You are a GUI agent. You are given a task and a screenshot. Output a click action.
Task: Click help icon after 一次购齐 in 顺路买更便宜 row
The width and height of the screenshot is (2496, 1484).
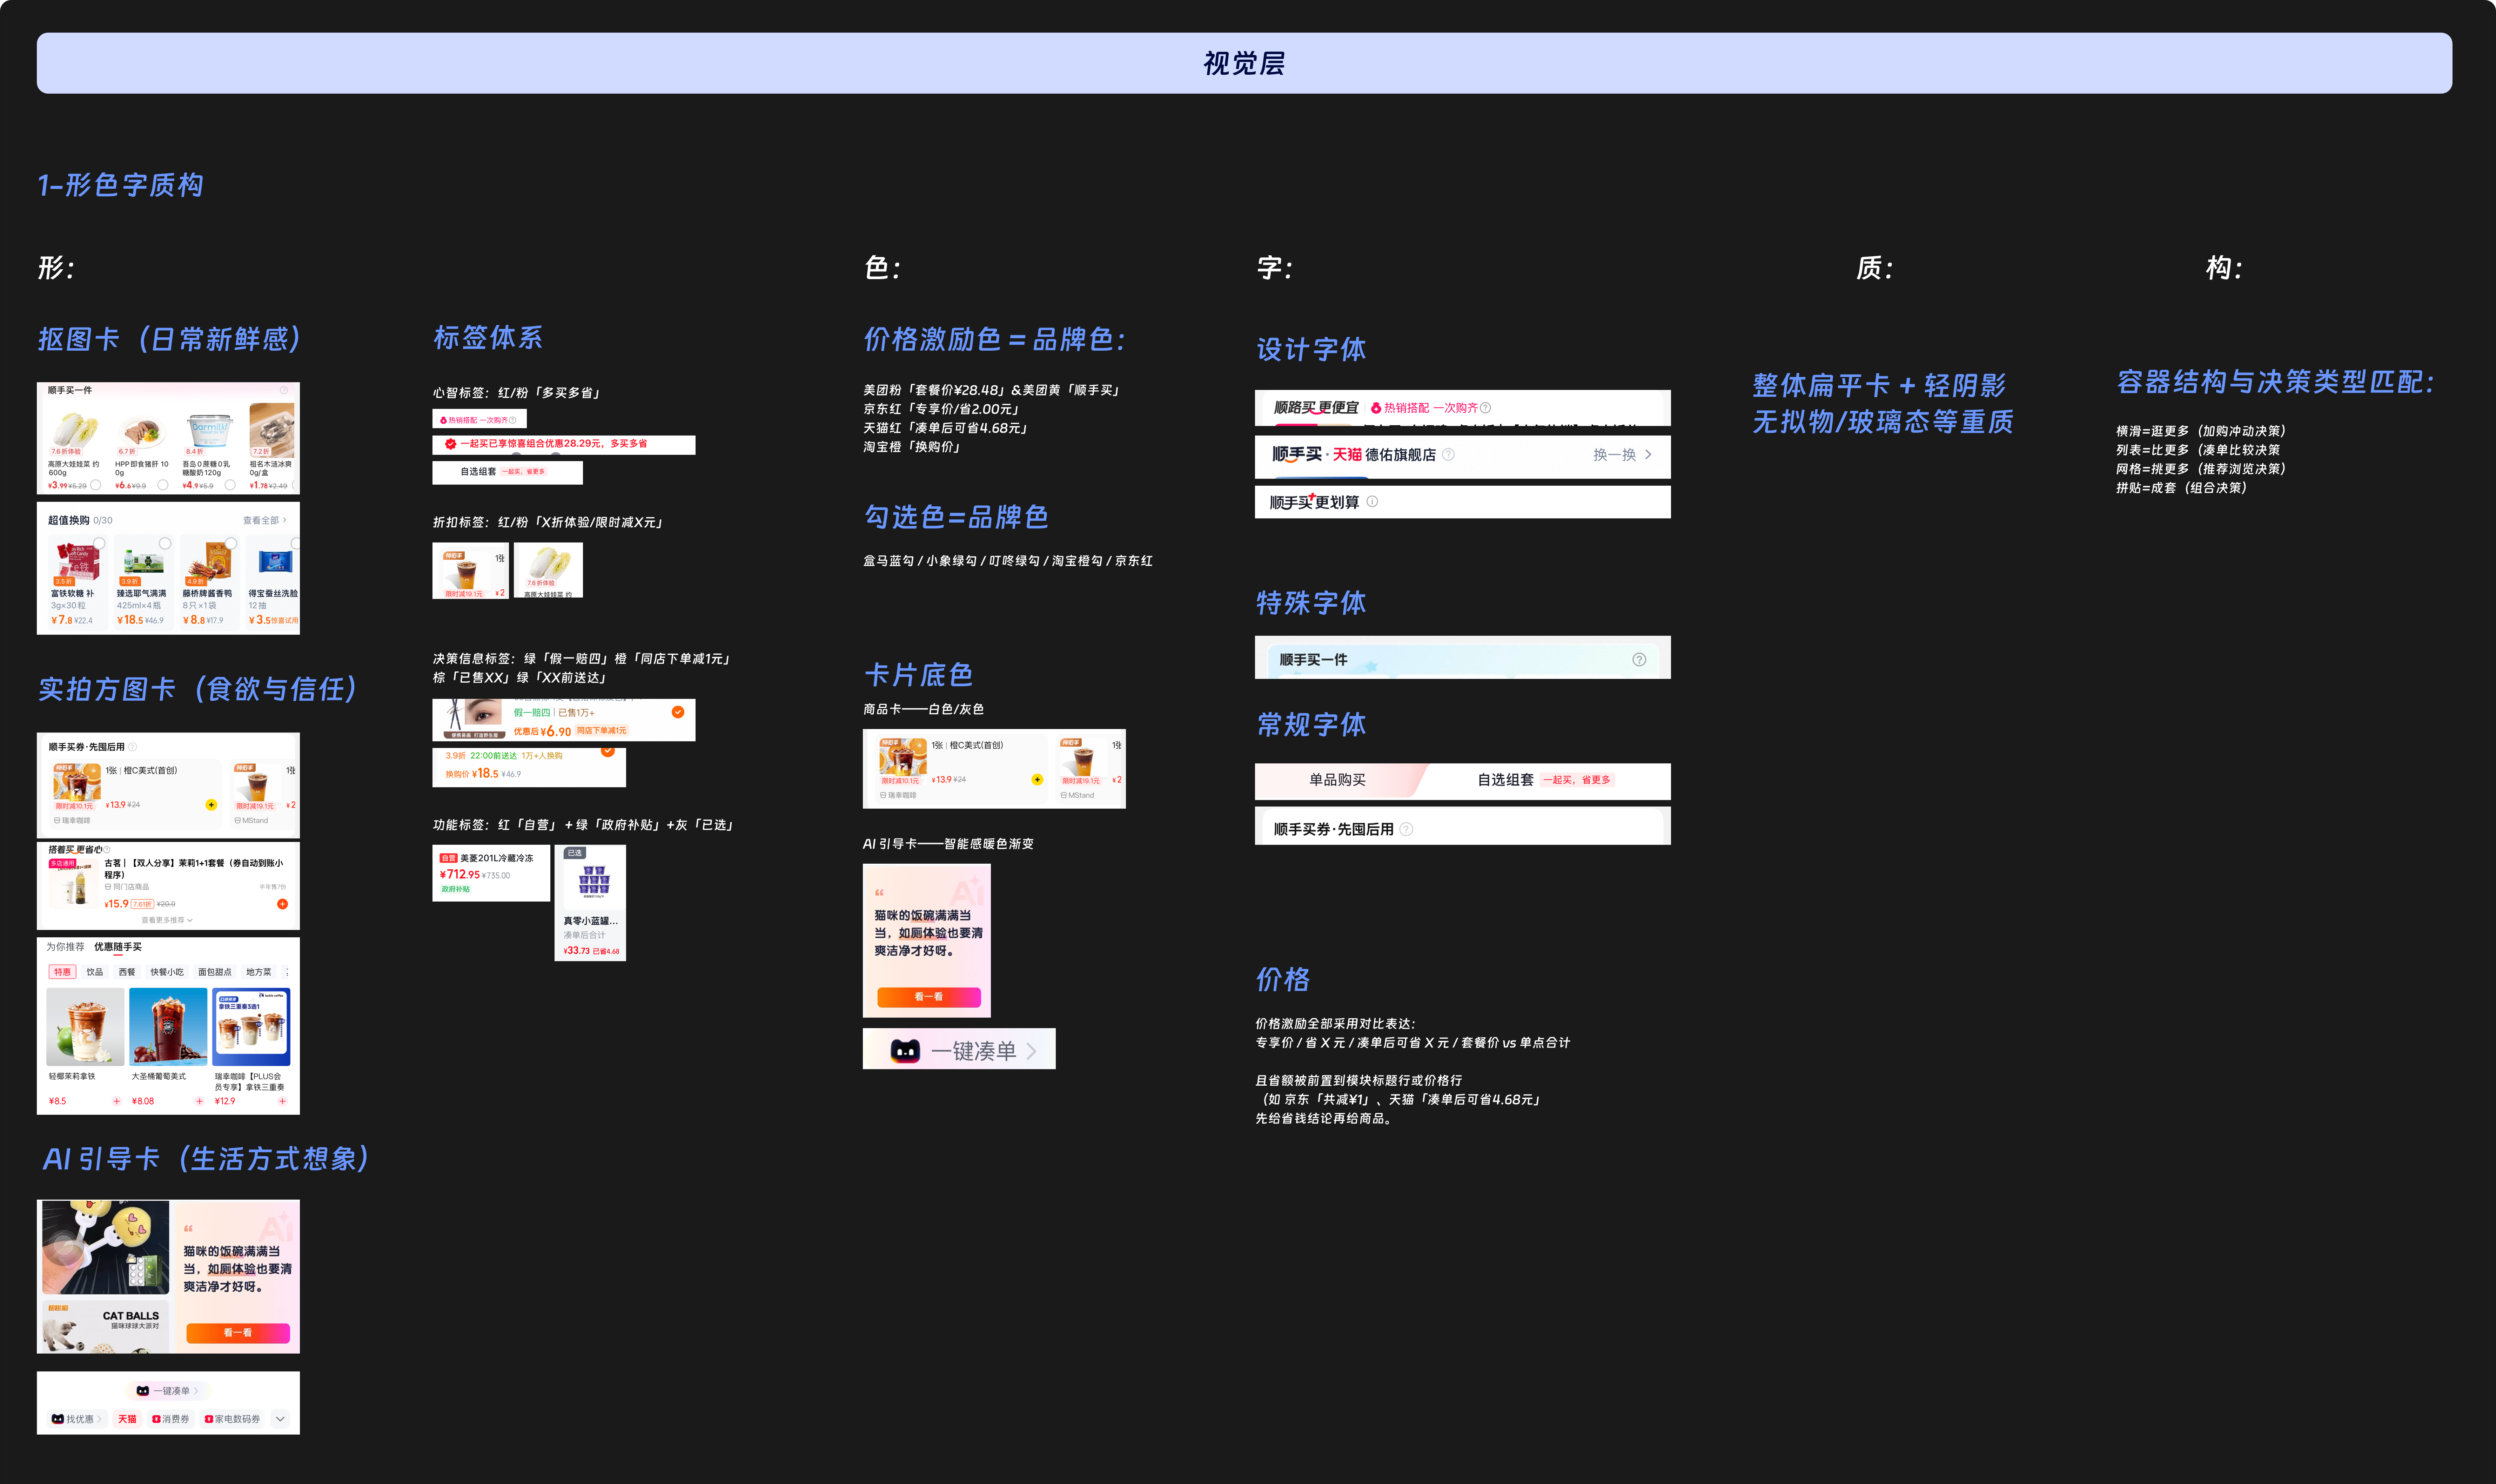pos(1485,408)
